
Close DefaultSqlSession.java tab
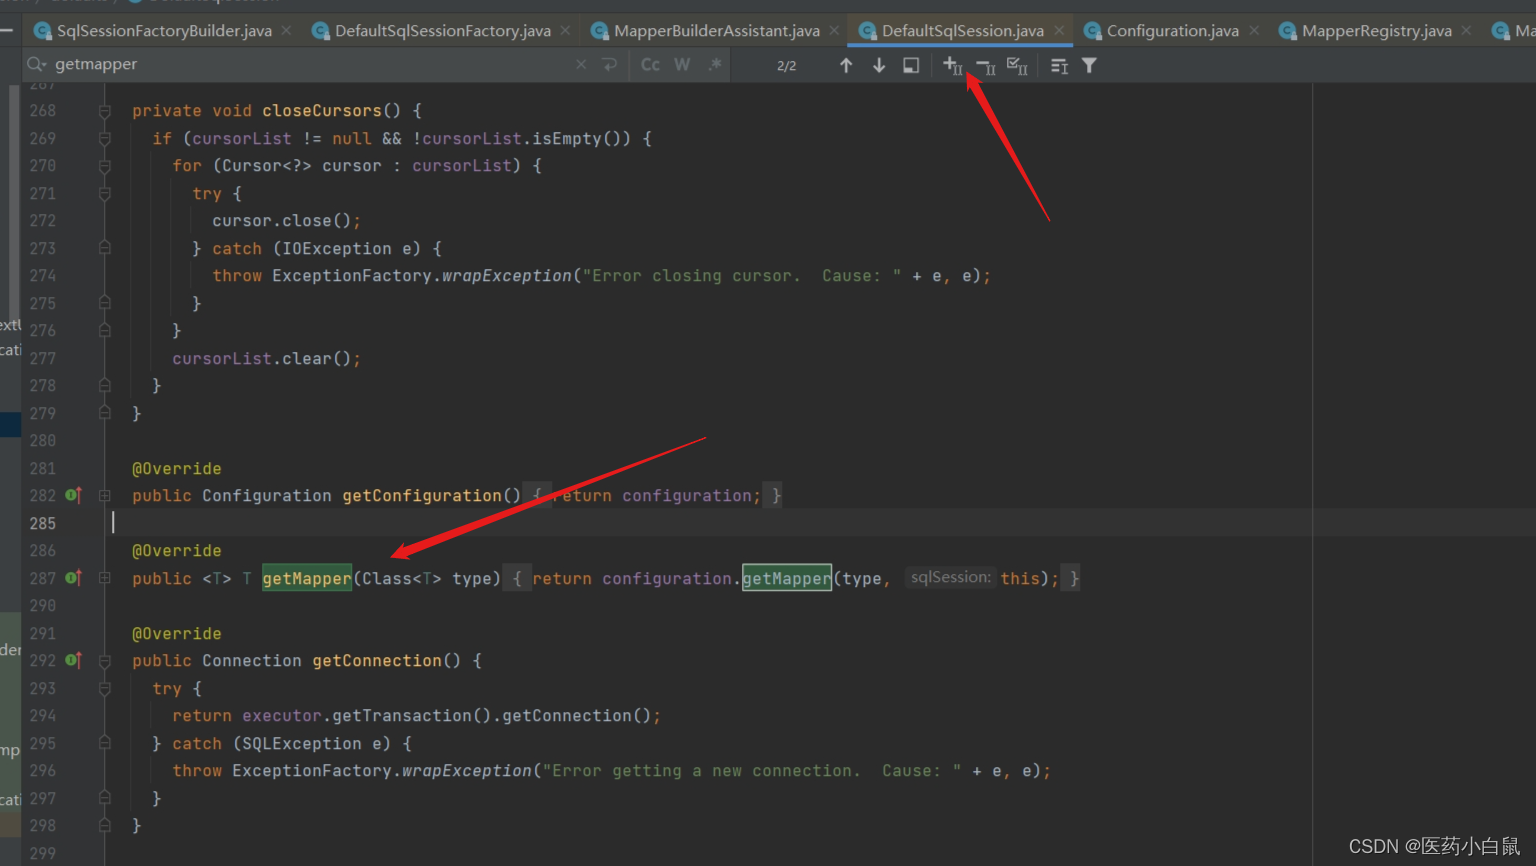pyautogui.click(x=1059, y=31)
